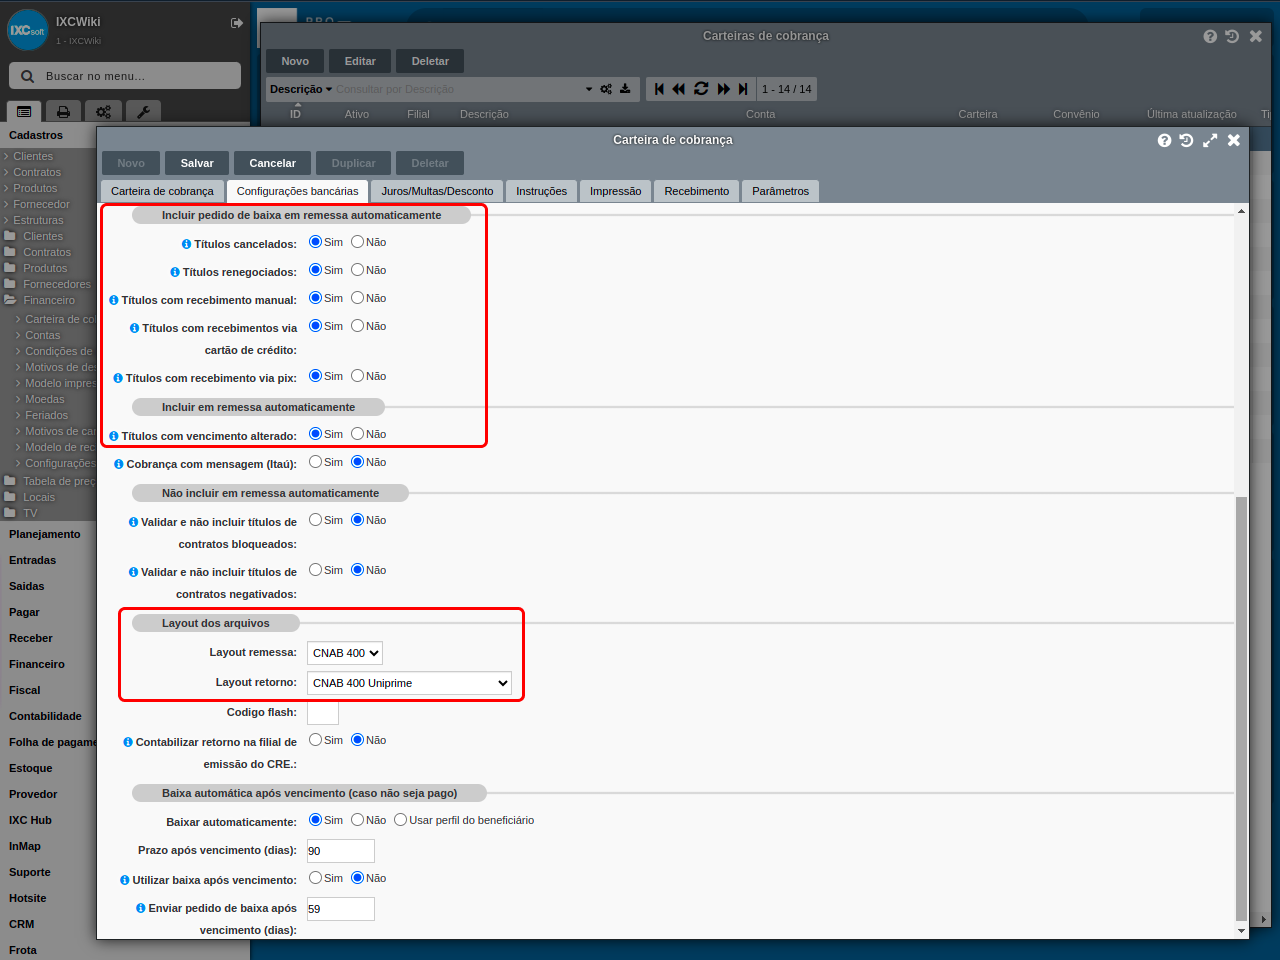Click Editar in Carteiras de cobrança window
The image size is (1280, 960).
coord(360,61)
